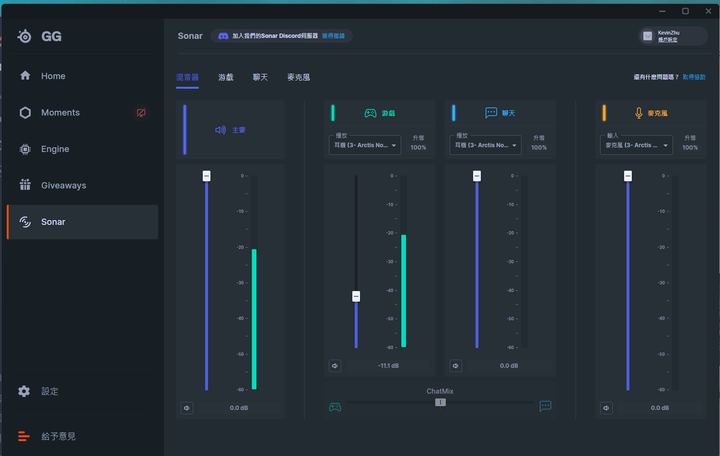Click the chat channel 100% boost value
The height and width of the screenshot is (456, 720).
click(x=539, y=147)
